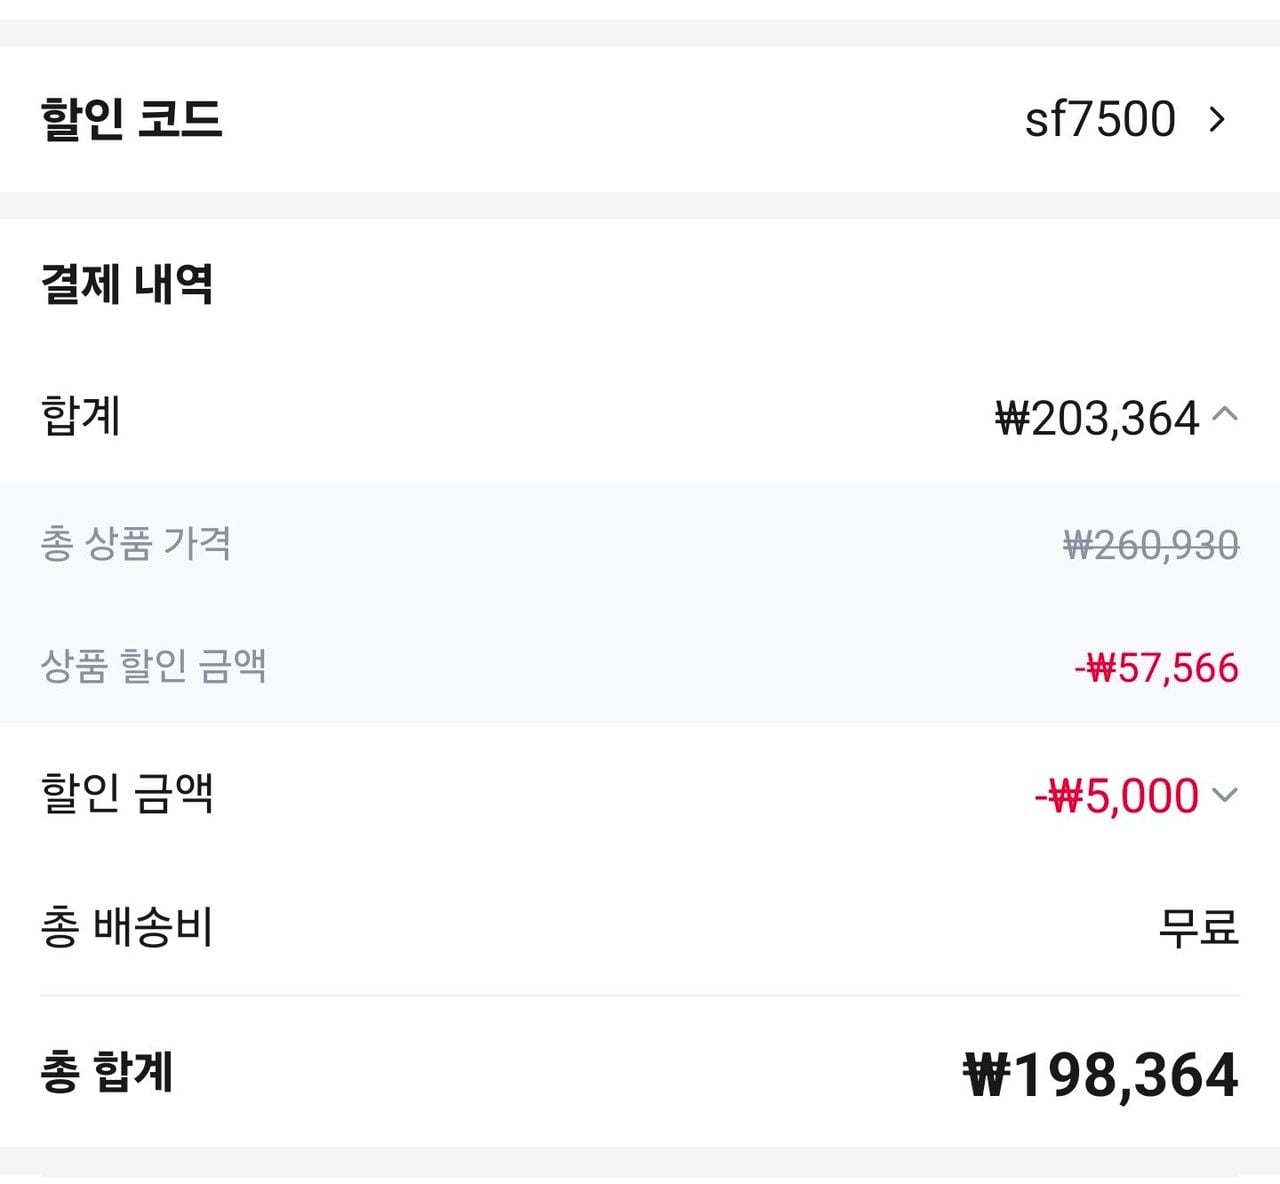This screenshot has width=1280, height=1184.
Task: Tap the 할인 코드 label
Action: click(131, 119)
